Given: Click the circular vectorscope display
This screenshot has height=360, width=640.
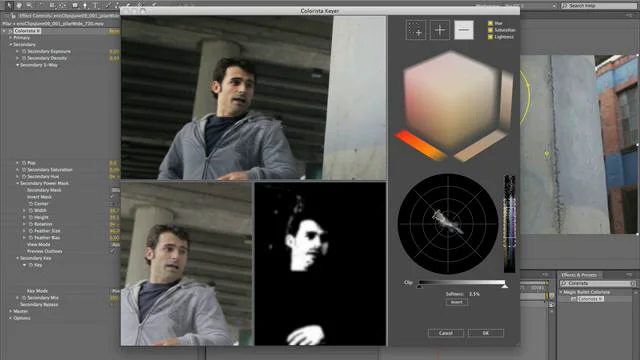Looking at the screenshot, I should pyautogui.click(x=448, y=224).
